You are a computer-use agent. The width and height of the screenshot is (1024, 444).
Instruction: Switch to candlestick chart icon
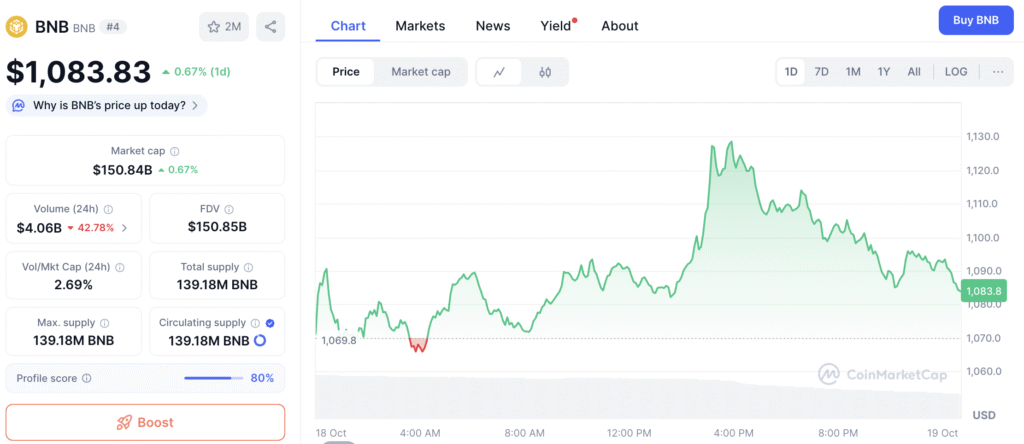point(545,72)
